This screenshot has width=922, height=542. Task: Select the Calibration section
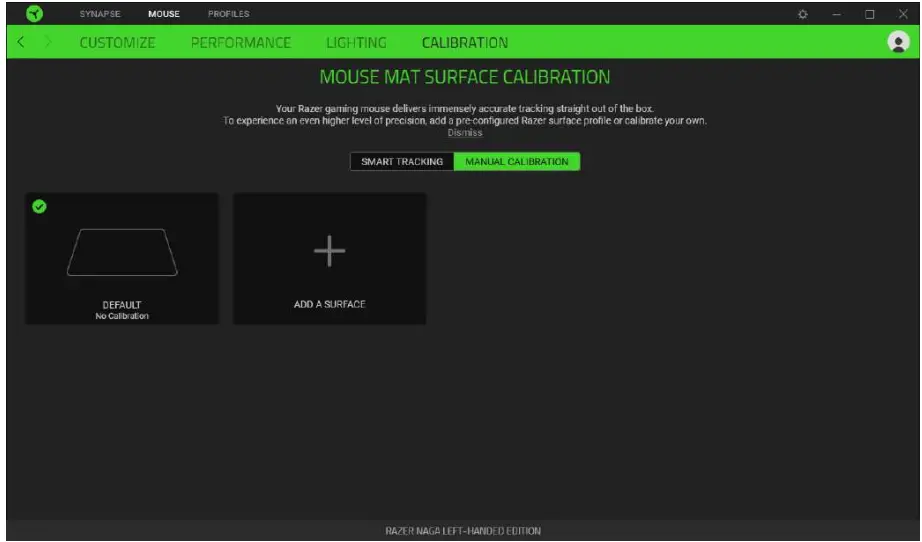click(465, 42)
